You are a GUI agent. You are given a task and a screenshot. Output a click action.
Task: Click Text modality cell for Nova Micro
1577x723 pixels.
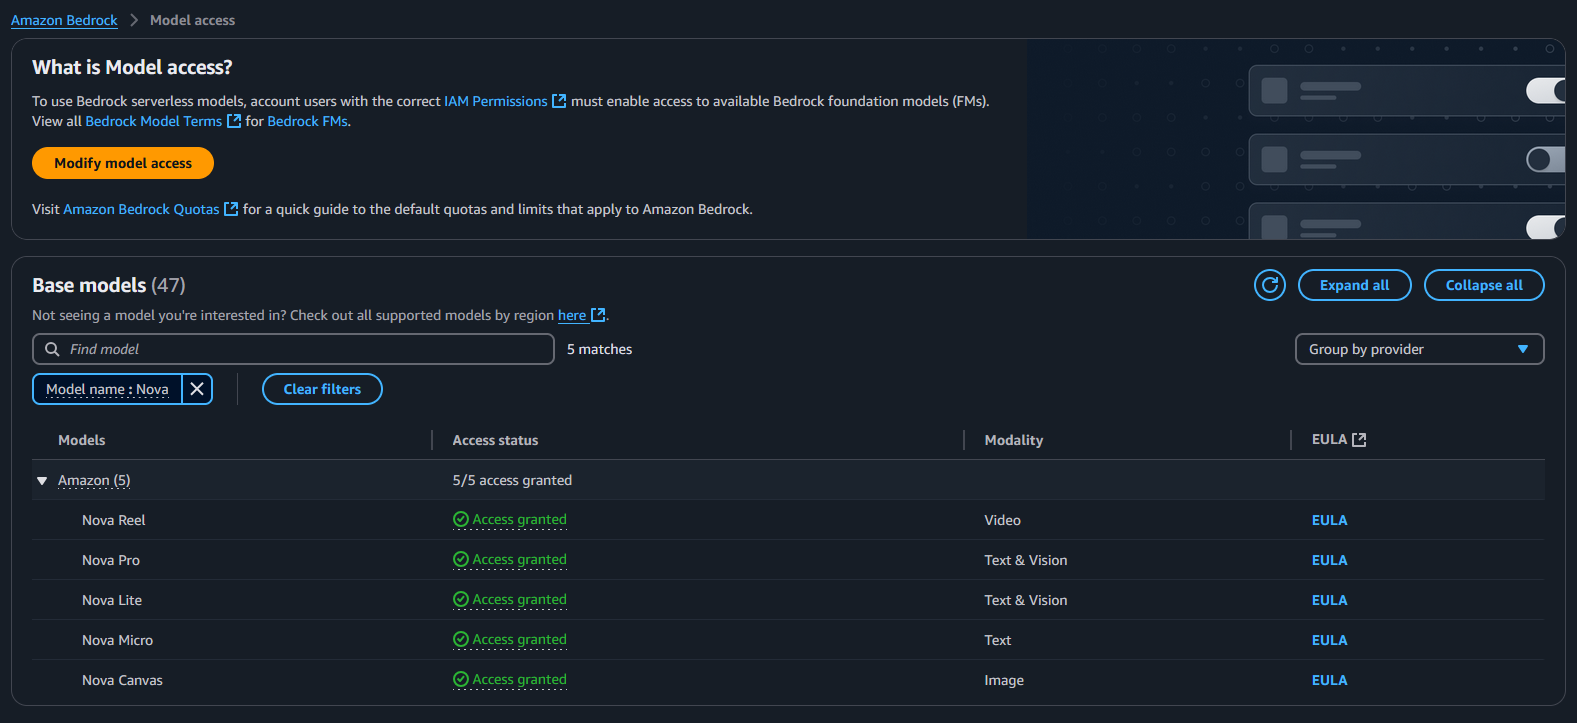tap(998, 640)
